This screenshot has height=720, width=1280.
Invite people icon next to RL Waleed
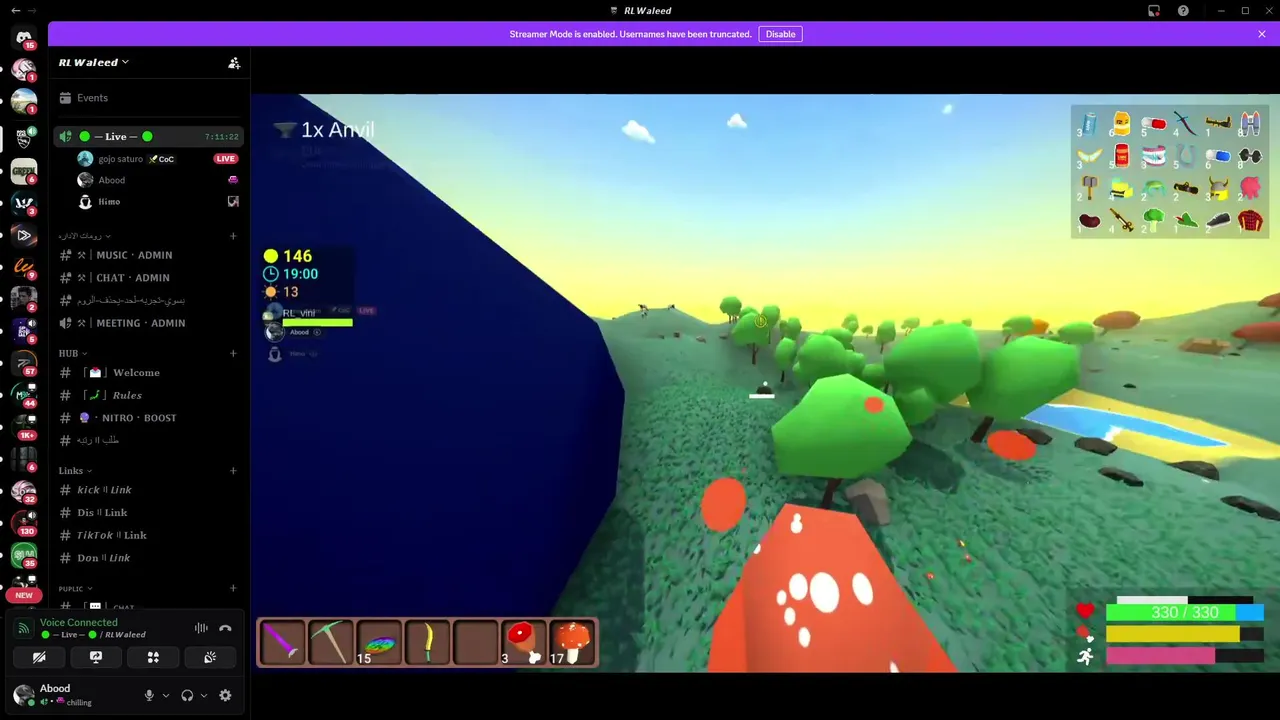click(234, 63)
